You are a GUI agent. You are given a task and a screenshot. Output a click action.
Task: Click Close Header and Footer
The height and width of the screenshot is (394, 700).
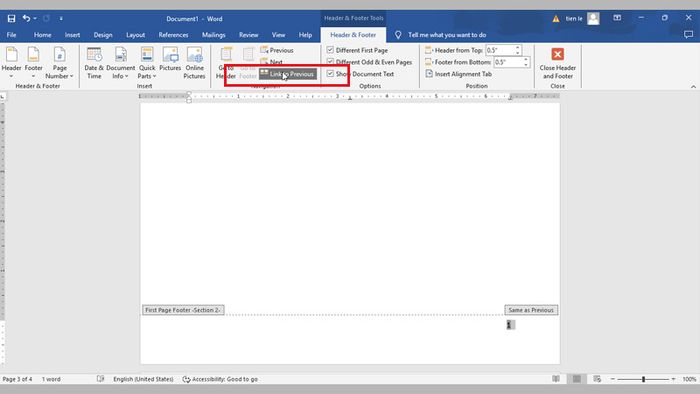[x=558, y=63]
